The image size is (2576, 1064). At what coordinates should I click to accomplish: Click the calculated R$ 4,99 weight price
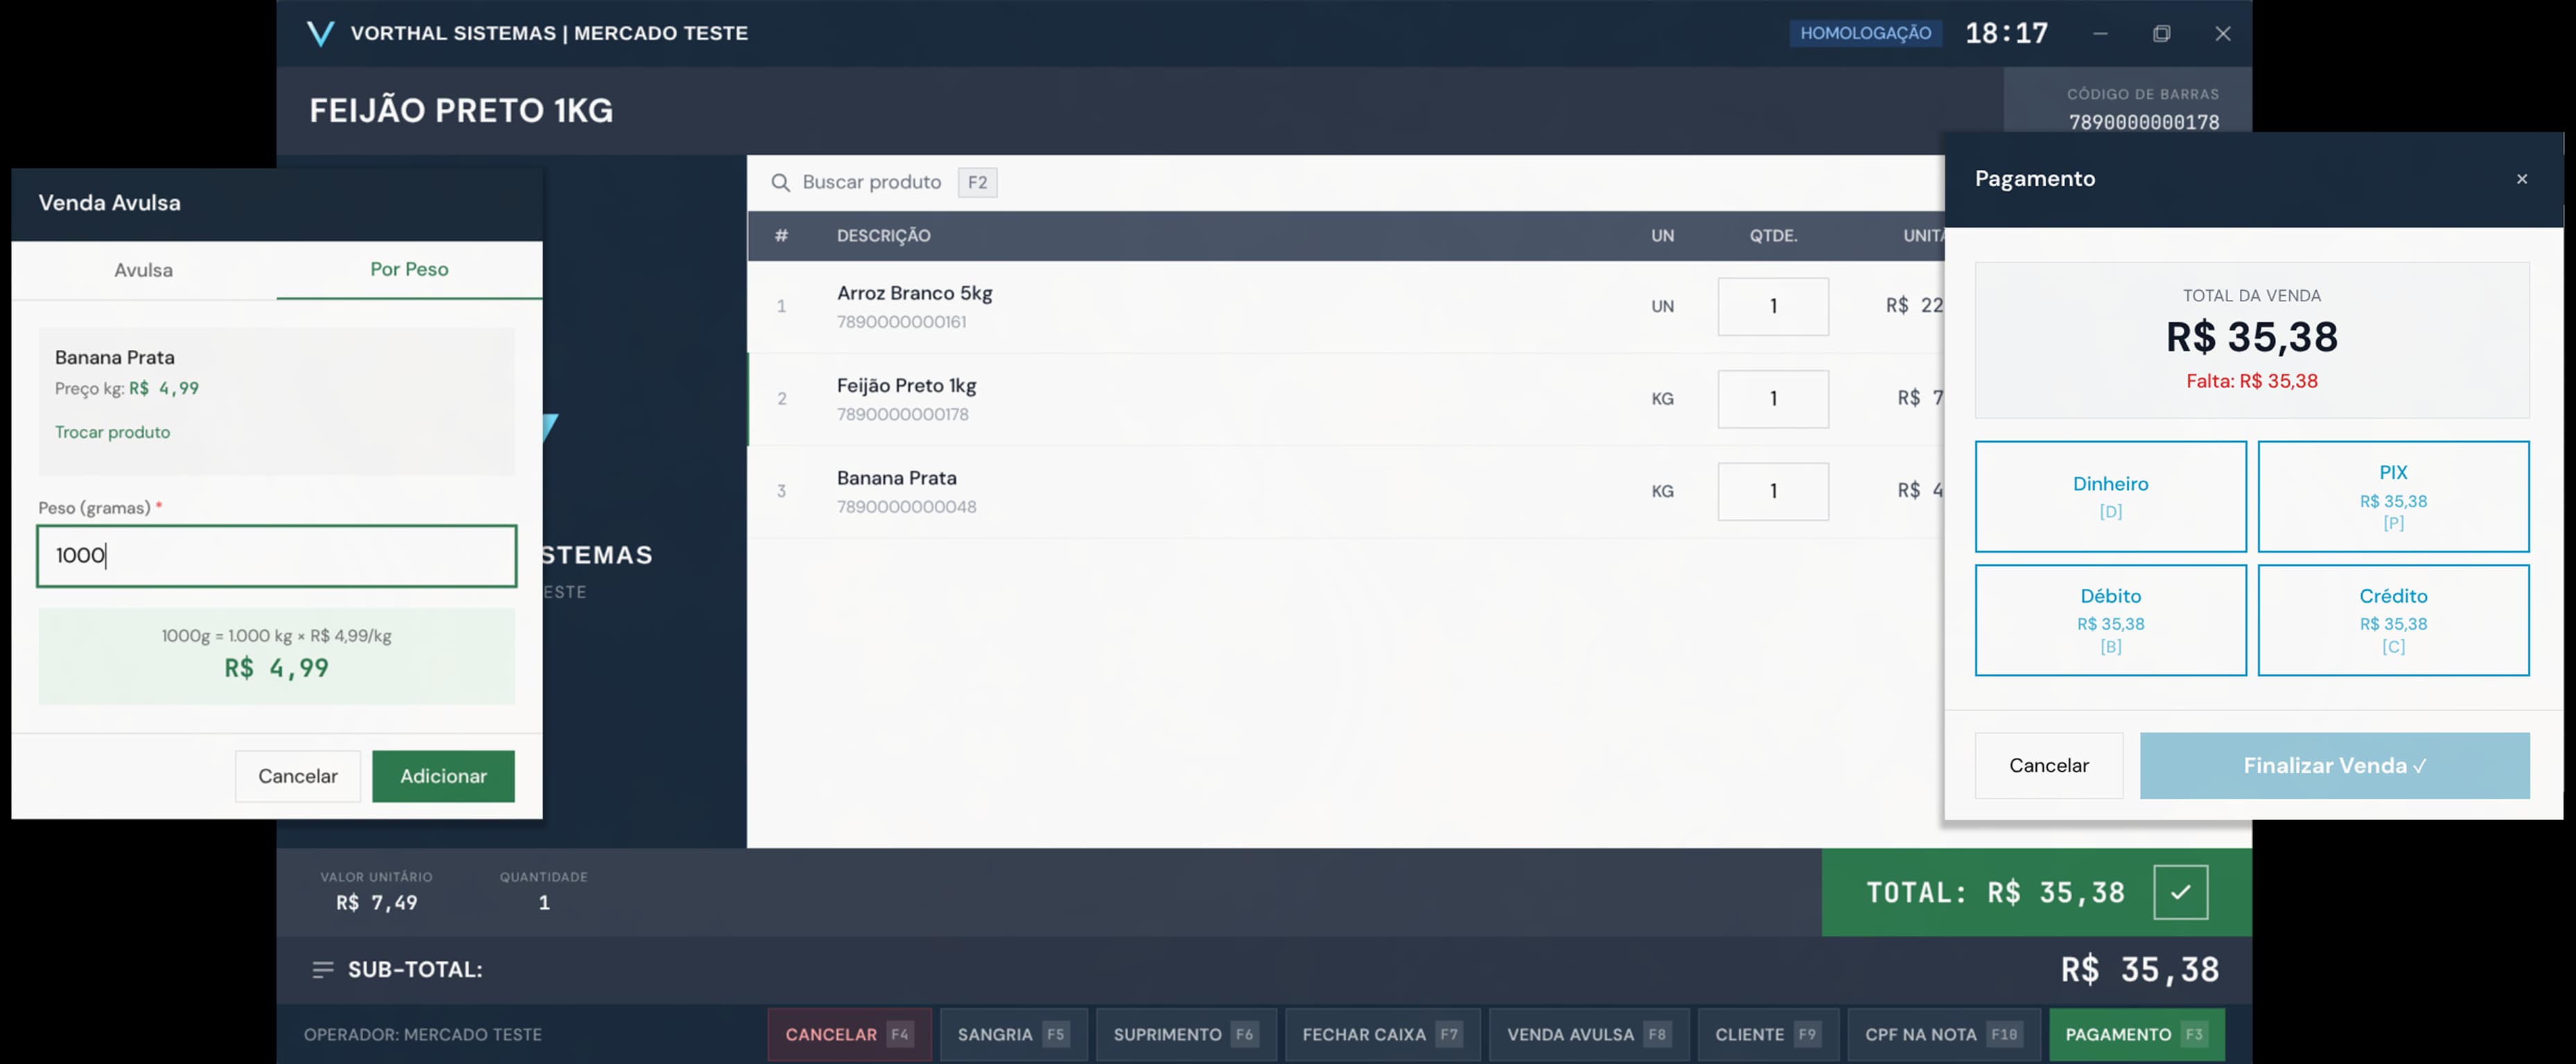[276, 668]
